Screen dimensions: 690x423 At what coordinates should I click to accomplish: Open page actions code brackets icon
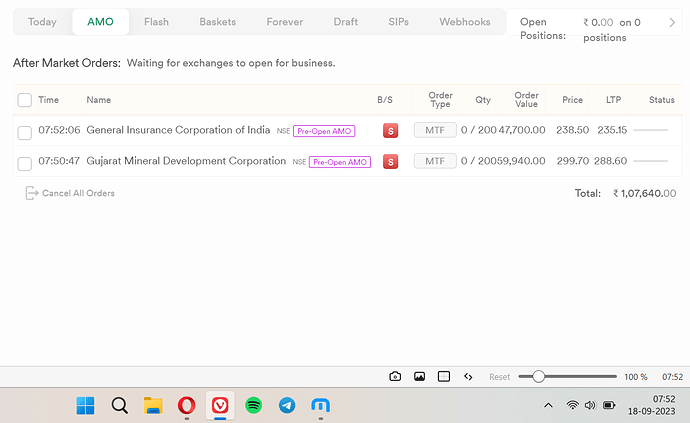pos(468,377)
